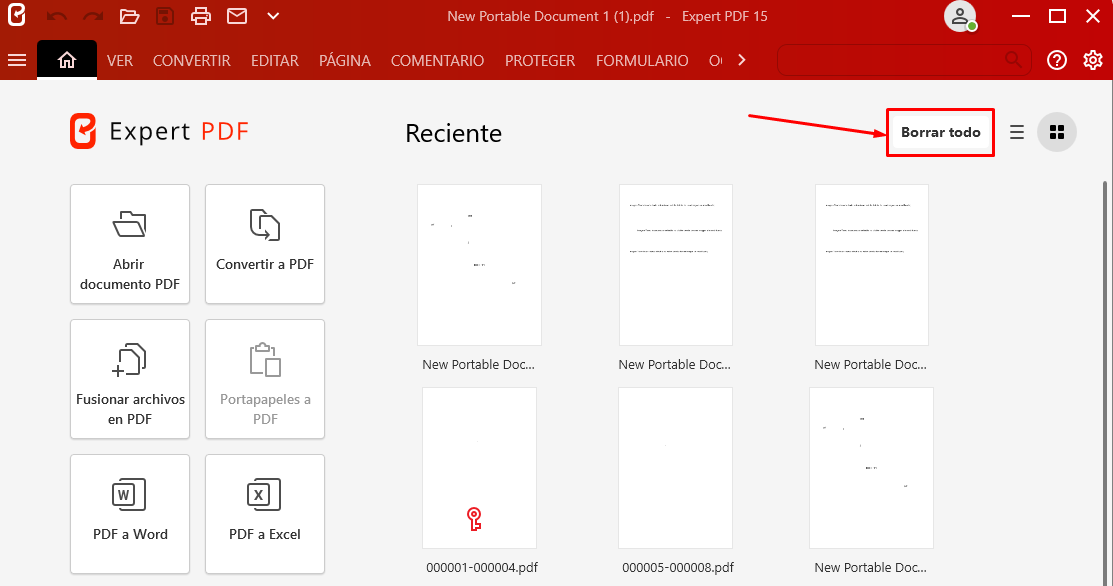Image resolution: width=1113 pixels, height=586 pixels.
Task: Click the Borrar todo button
Action: (941, 133)
